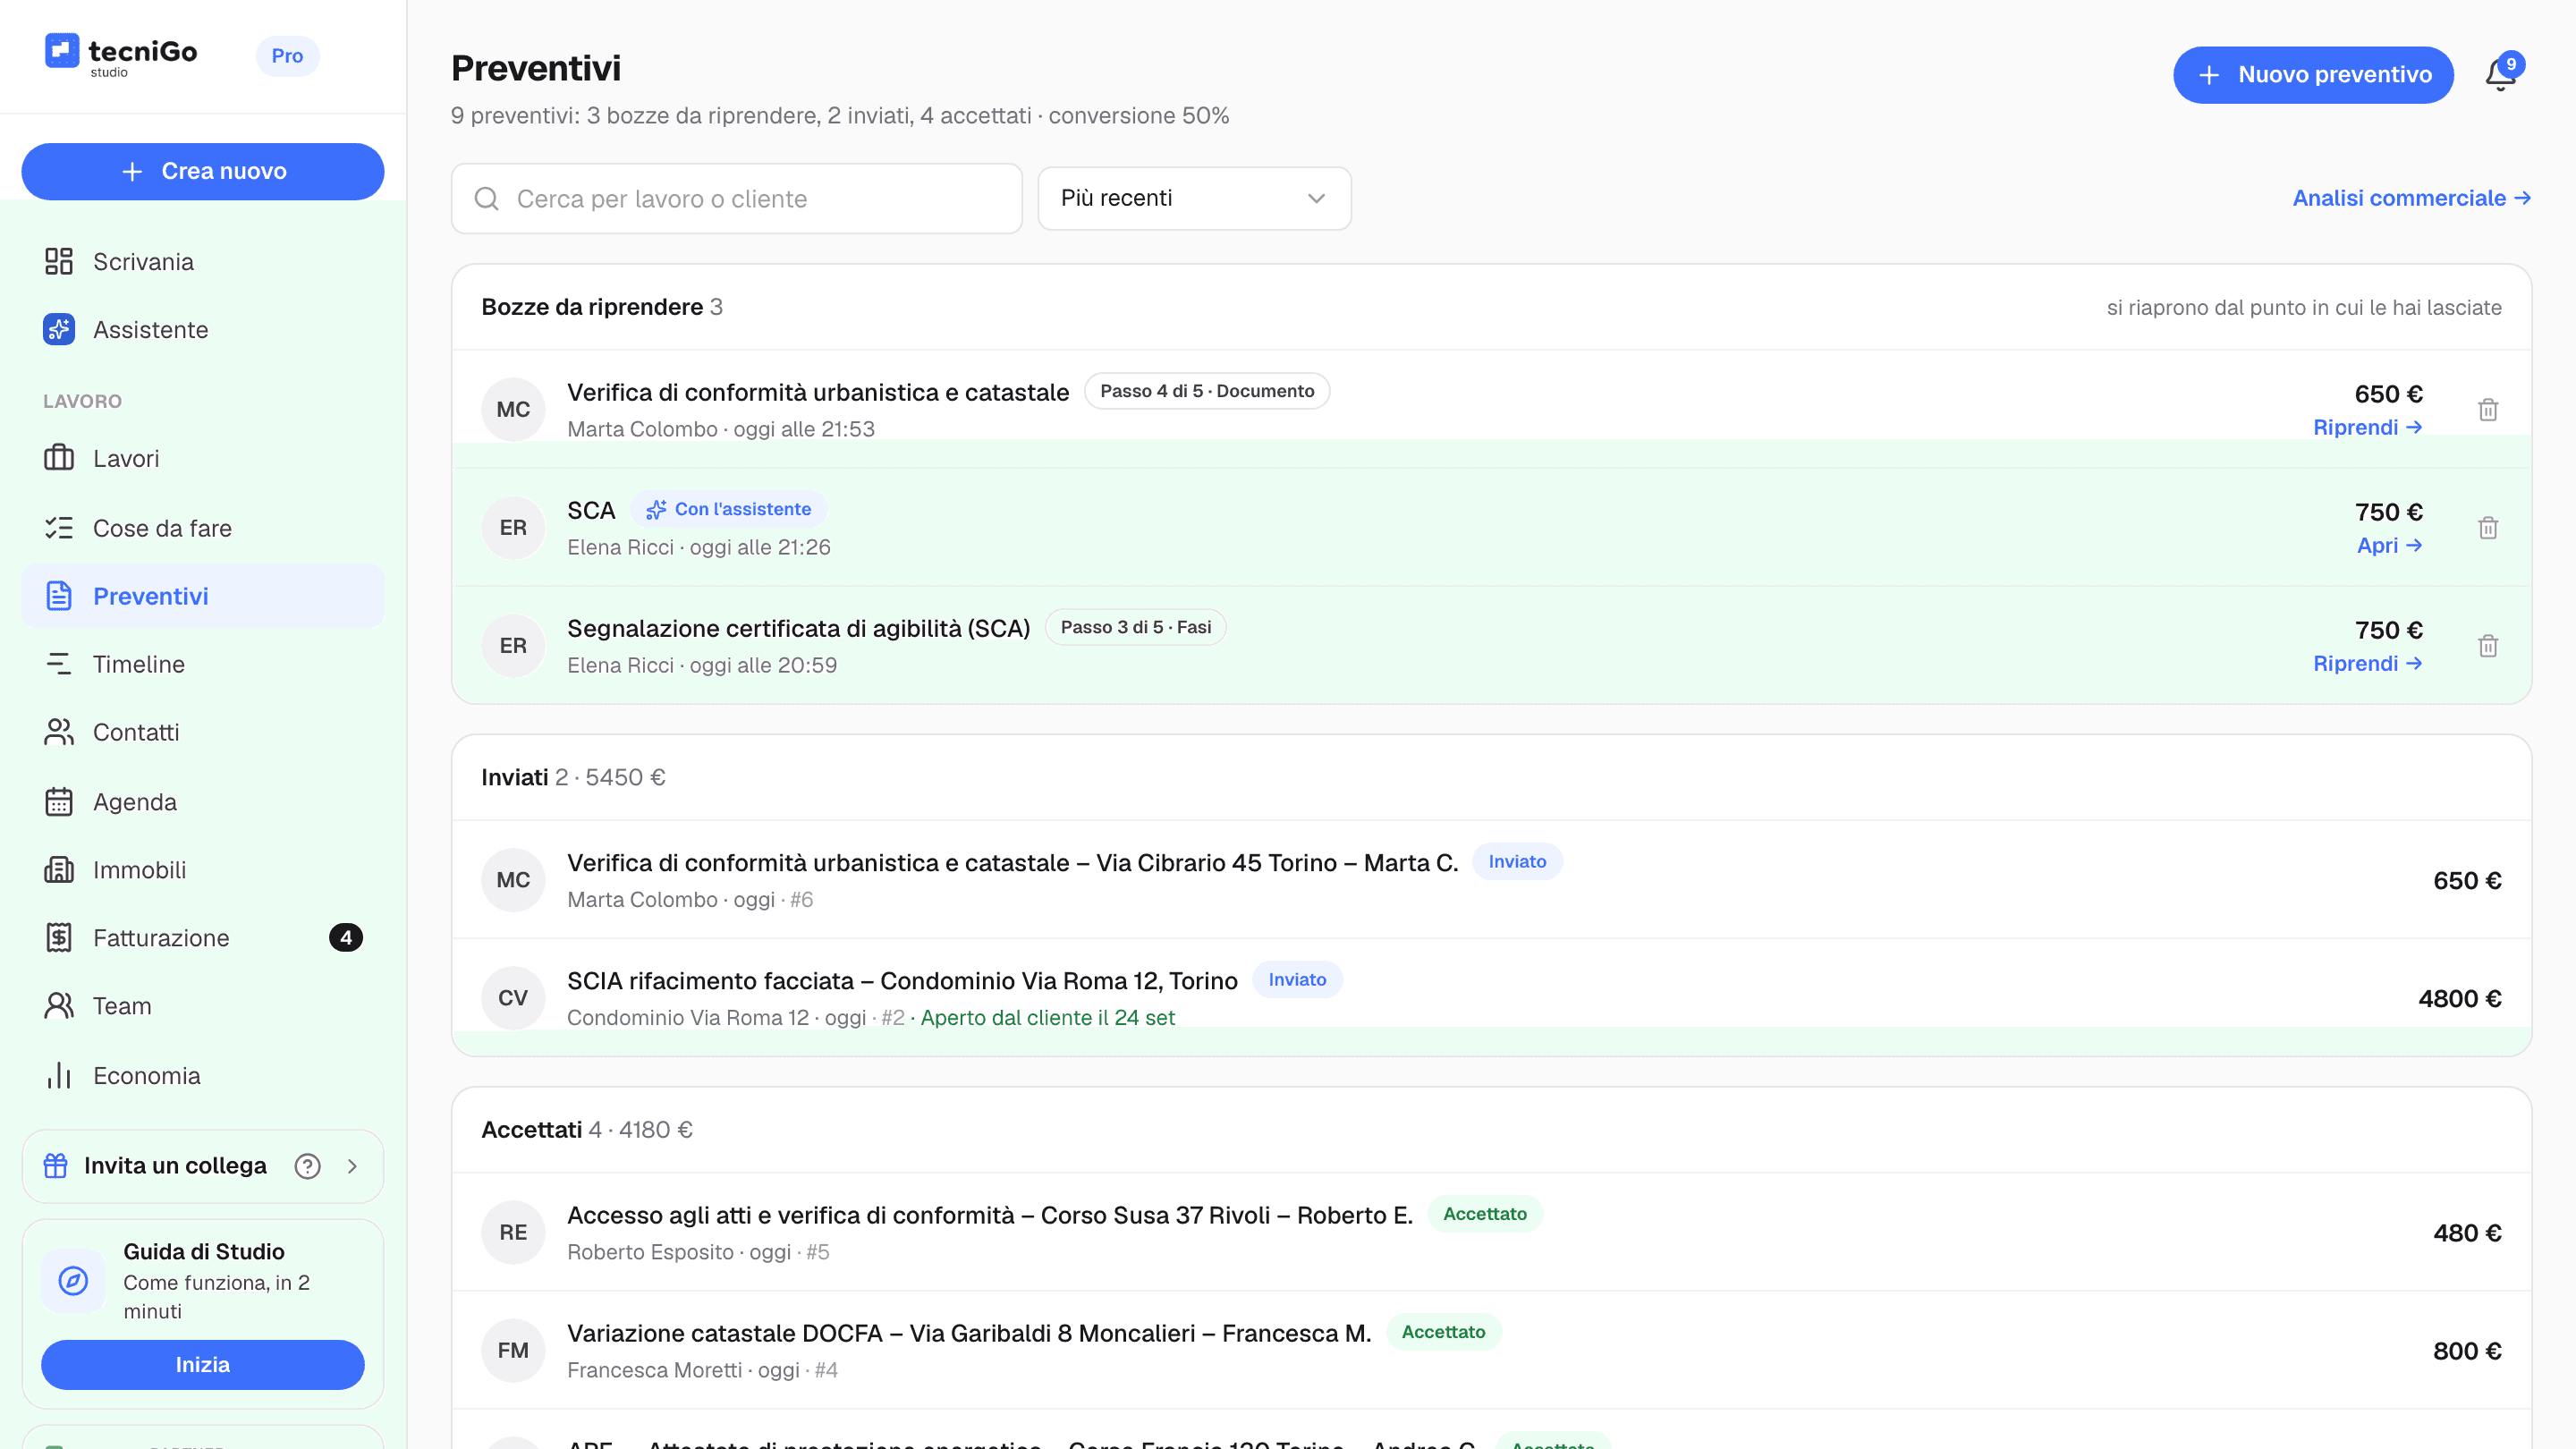Open the sent quote for Via Cibrario 45 Torino

click(x=1492, y=880)
